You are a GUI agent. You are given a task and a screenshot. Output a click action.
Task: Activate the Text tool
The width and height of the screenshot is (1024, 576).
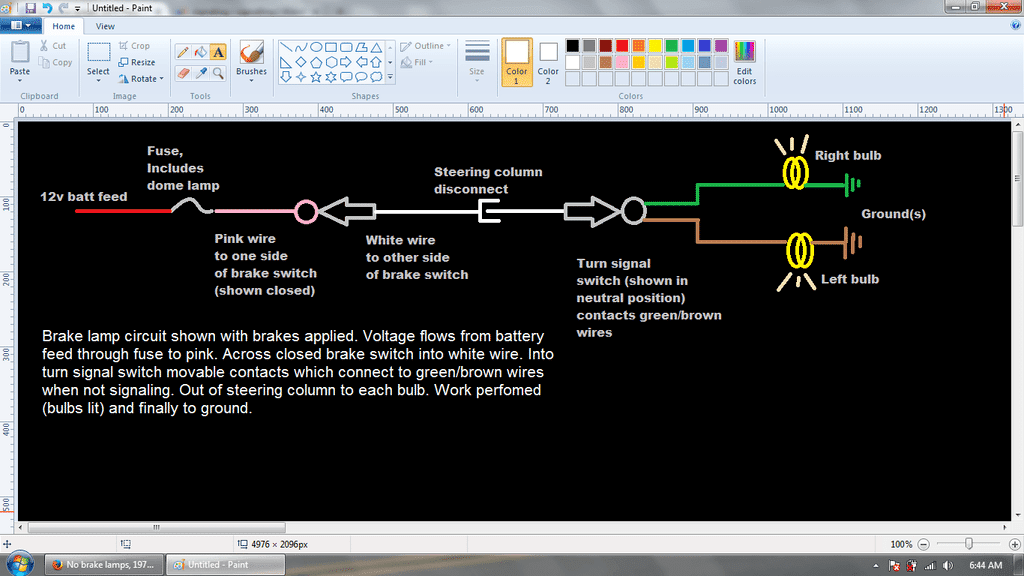(218, 51)
